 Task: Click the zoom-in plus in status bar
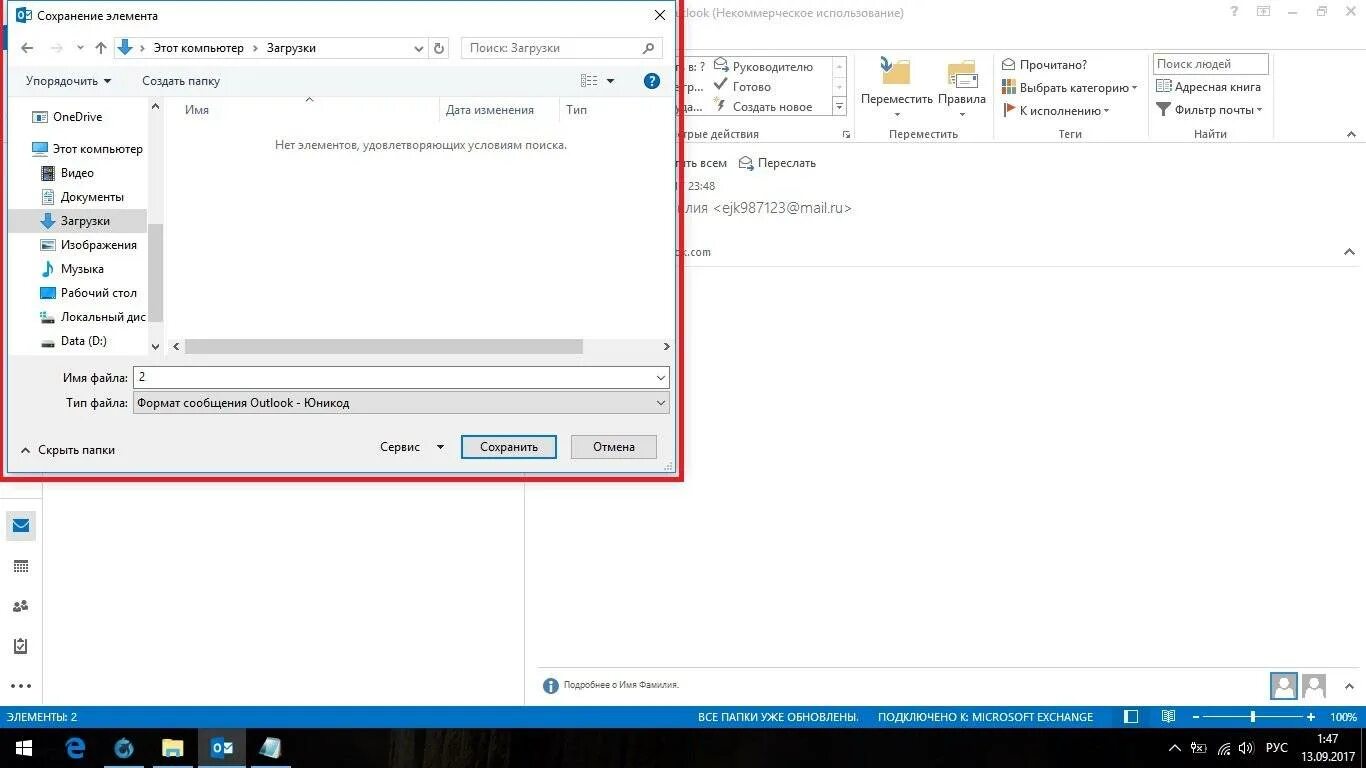[1311, 717]
